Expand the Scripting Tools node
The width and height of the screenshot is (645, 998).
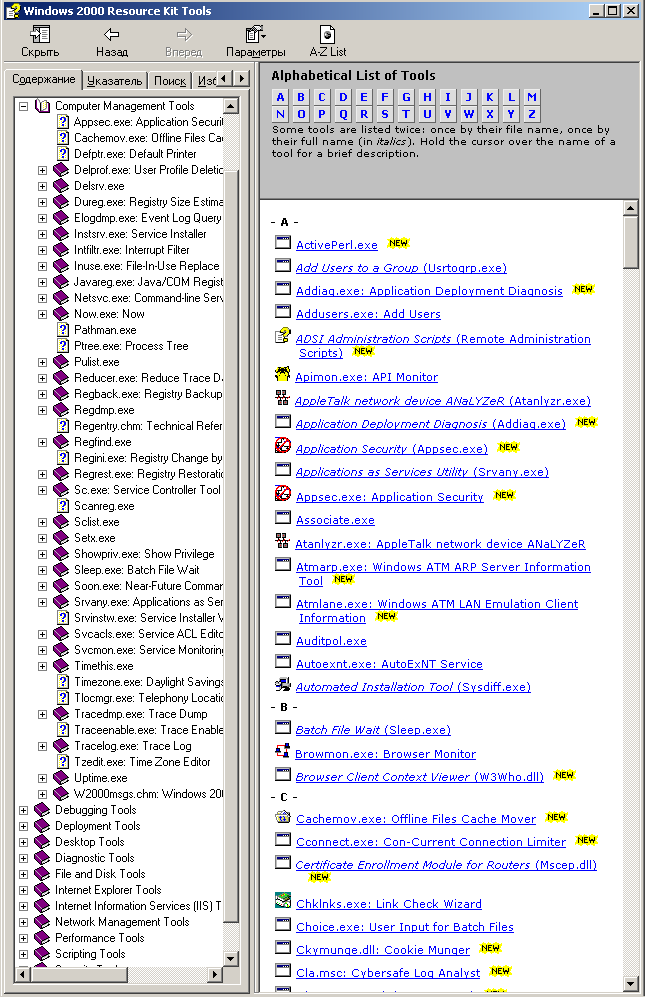pyautogui.click(x=24, y=954)
